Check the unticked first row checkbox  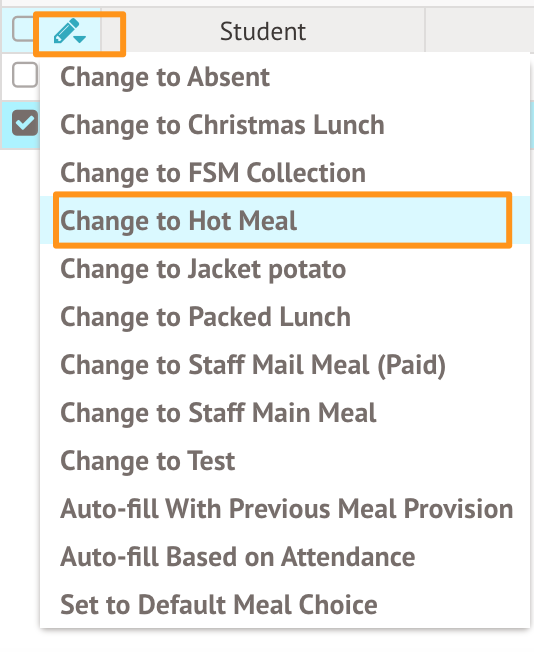(25, 75)
